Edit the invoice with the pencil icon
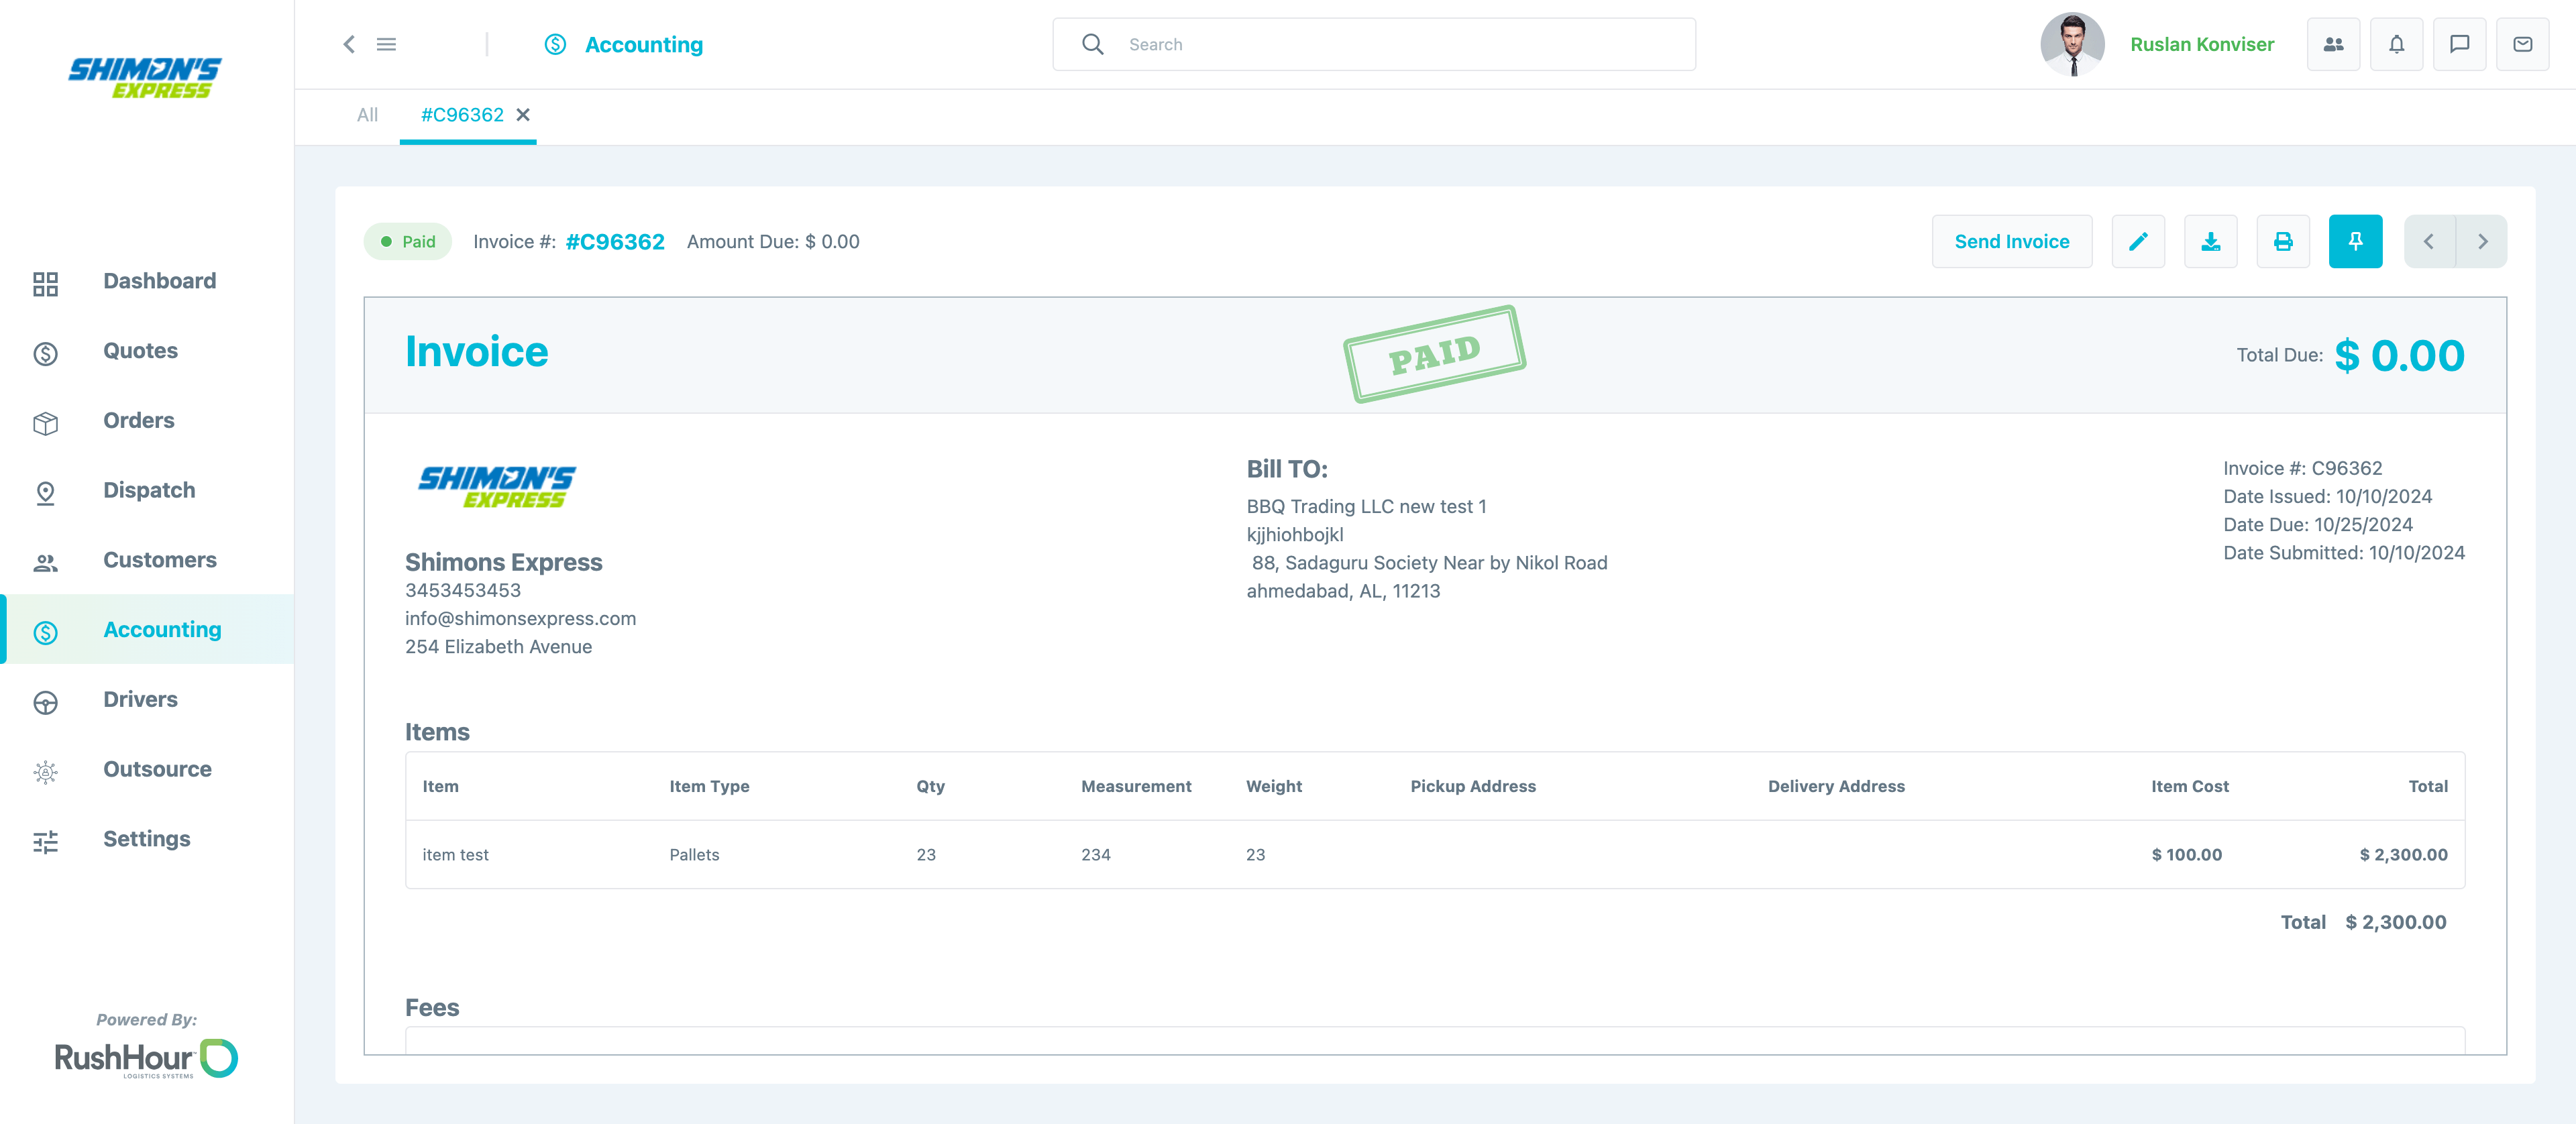The height and width of the screenshot is (1124, 2576). [x=2139, y=241]
